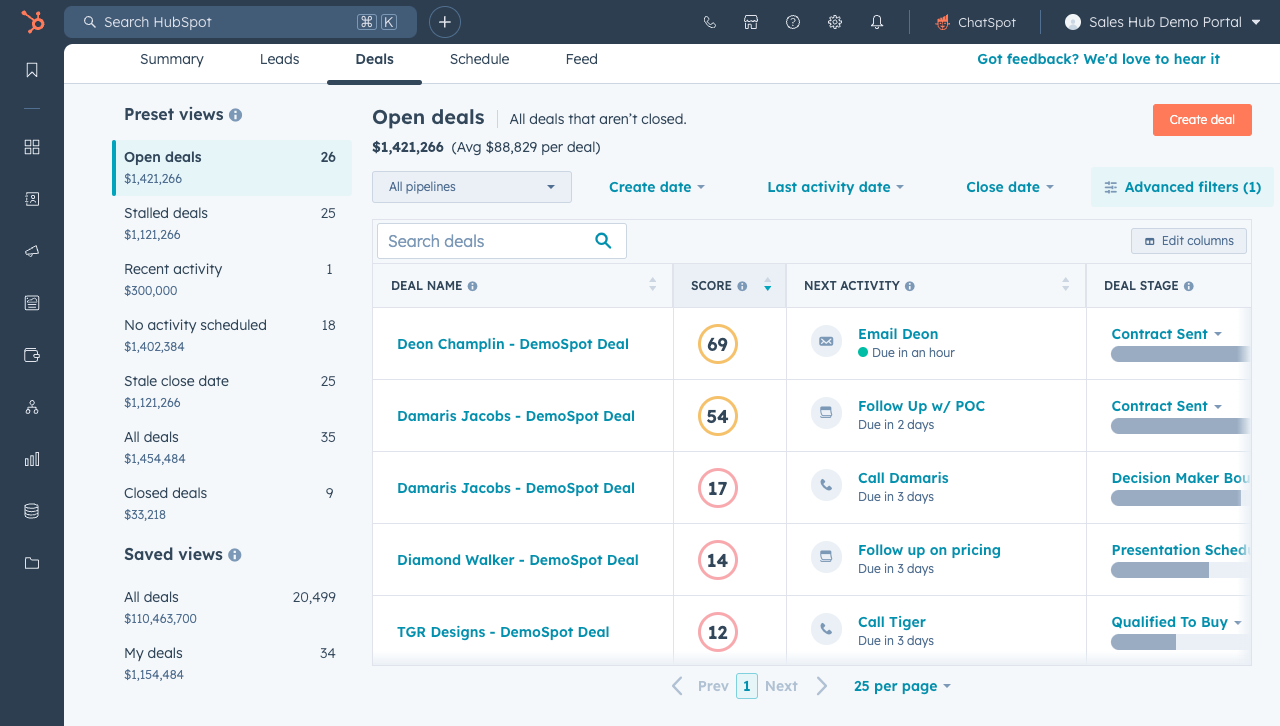This screenshot has width=1280, height=726.
Task: Open Bookmarks in the left sidebar
Action: pos(32,70)
